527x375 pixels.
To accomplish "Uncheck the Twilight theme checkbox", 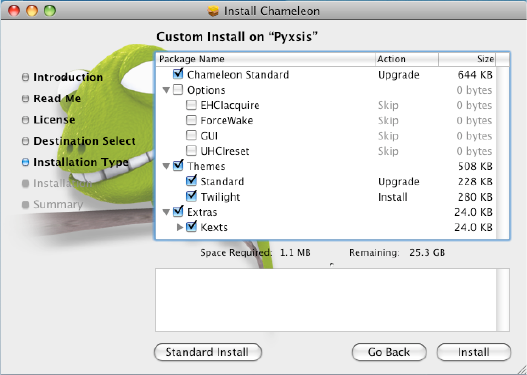I will pyautogui.click(x=191, y=196).
